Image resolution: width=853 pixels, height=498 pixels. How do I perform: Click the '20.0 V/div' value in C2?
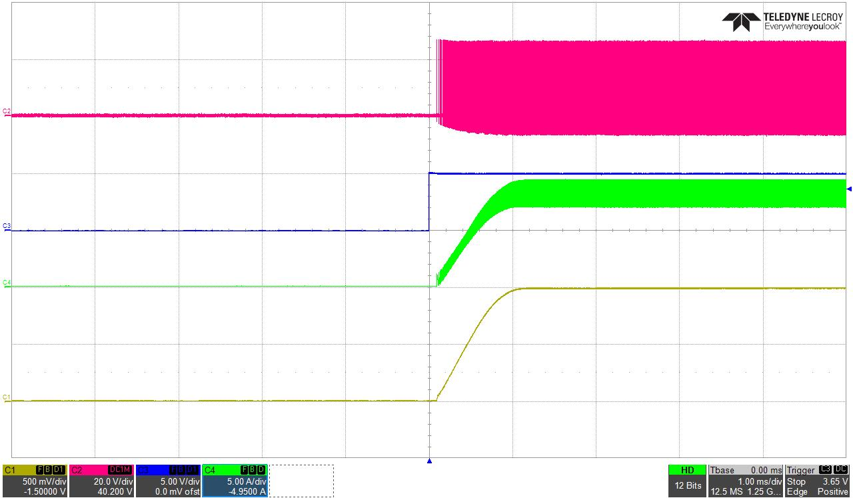(113, 482)
